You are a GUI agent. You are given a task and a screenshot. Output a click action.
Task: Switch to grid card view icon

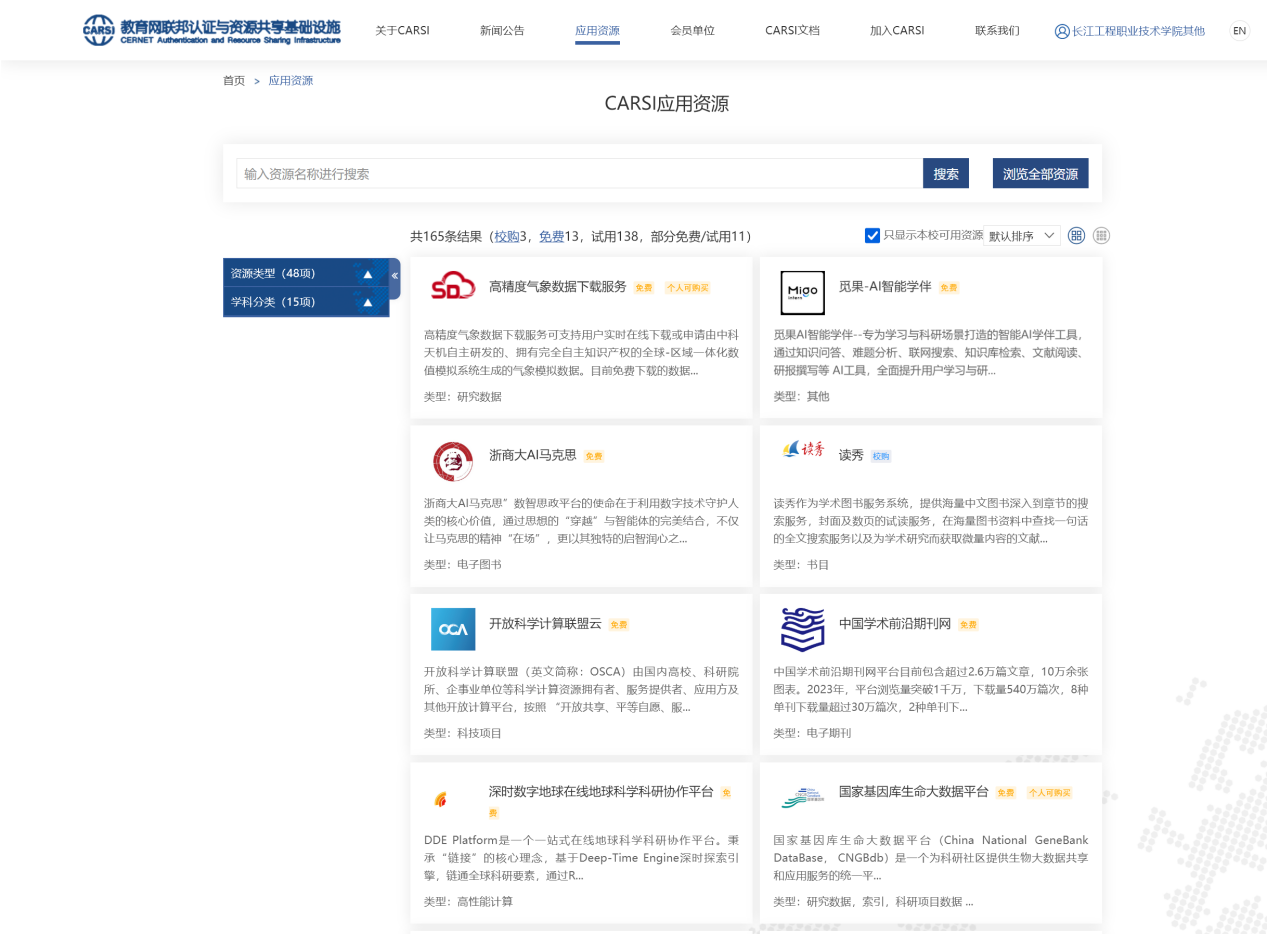1076,235
